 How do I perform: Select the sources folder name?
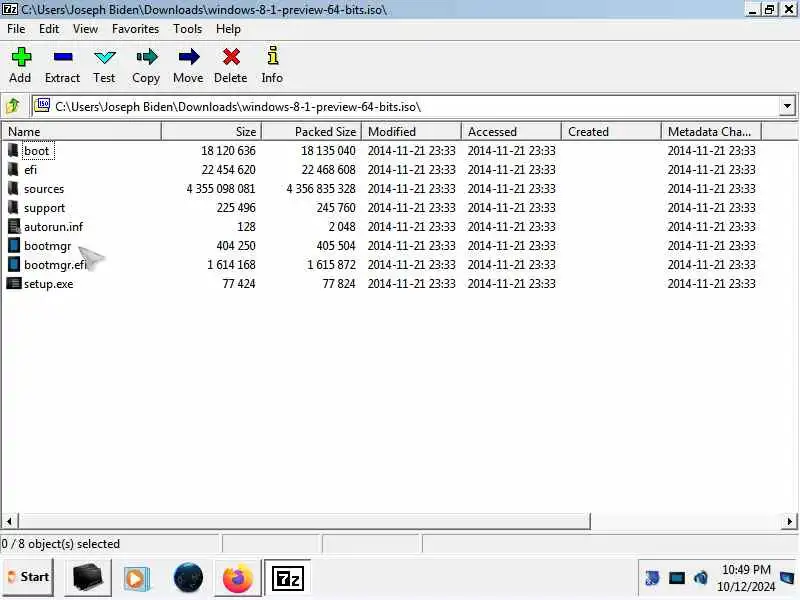pos(44,189)
